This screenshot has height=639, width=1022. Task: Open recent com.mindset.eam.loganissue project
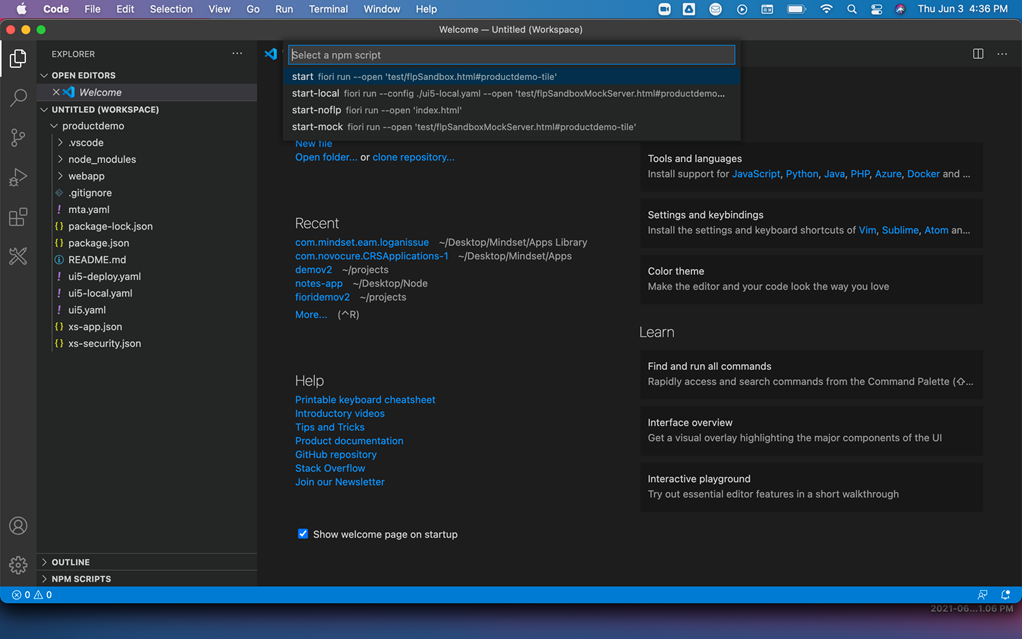coord(362,242)
